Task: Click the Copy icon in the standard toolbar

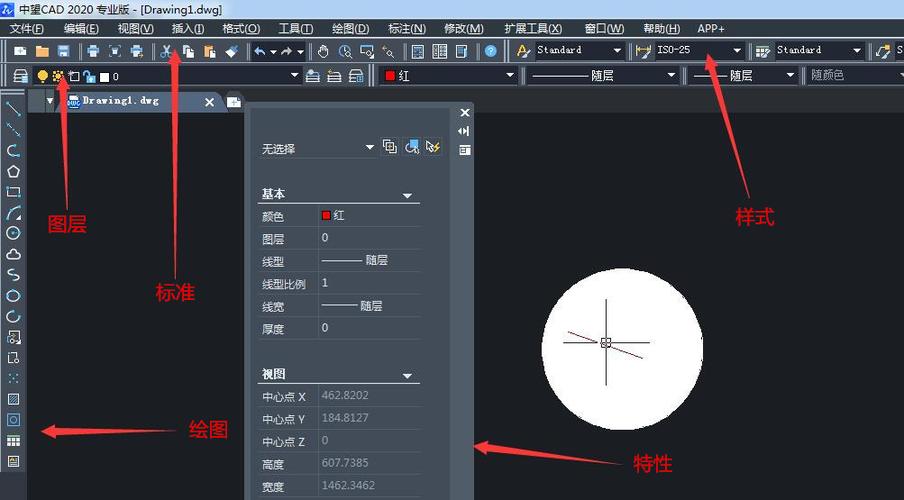Action: 189,51
